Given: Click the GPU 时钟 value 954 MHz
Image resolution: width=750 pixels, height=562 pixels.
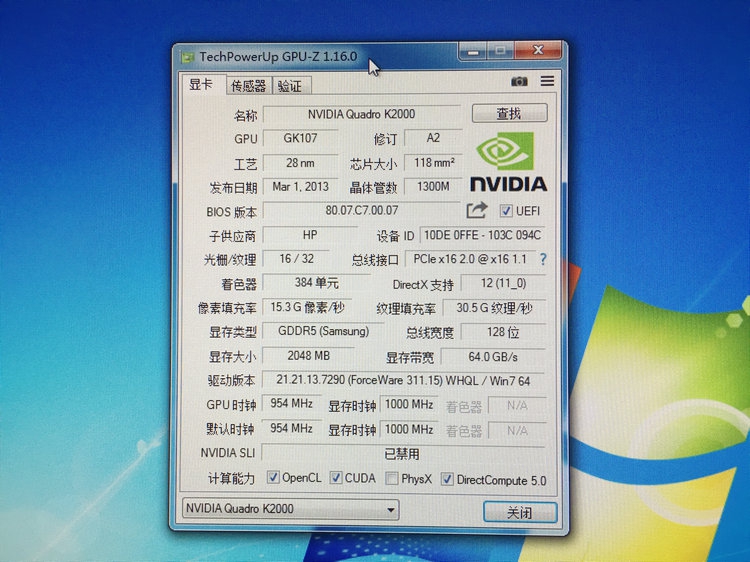Looking at the screenshot, I should (291, 404).
